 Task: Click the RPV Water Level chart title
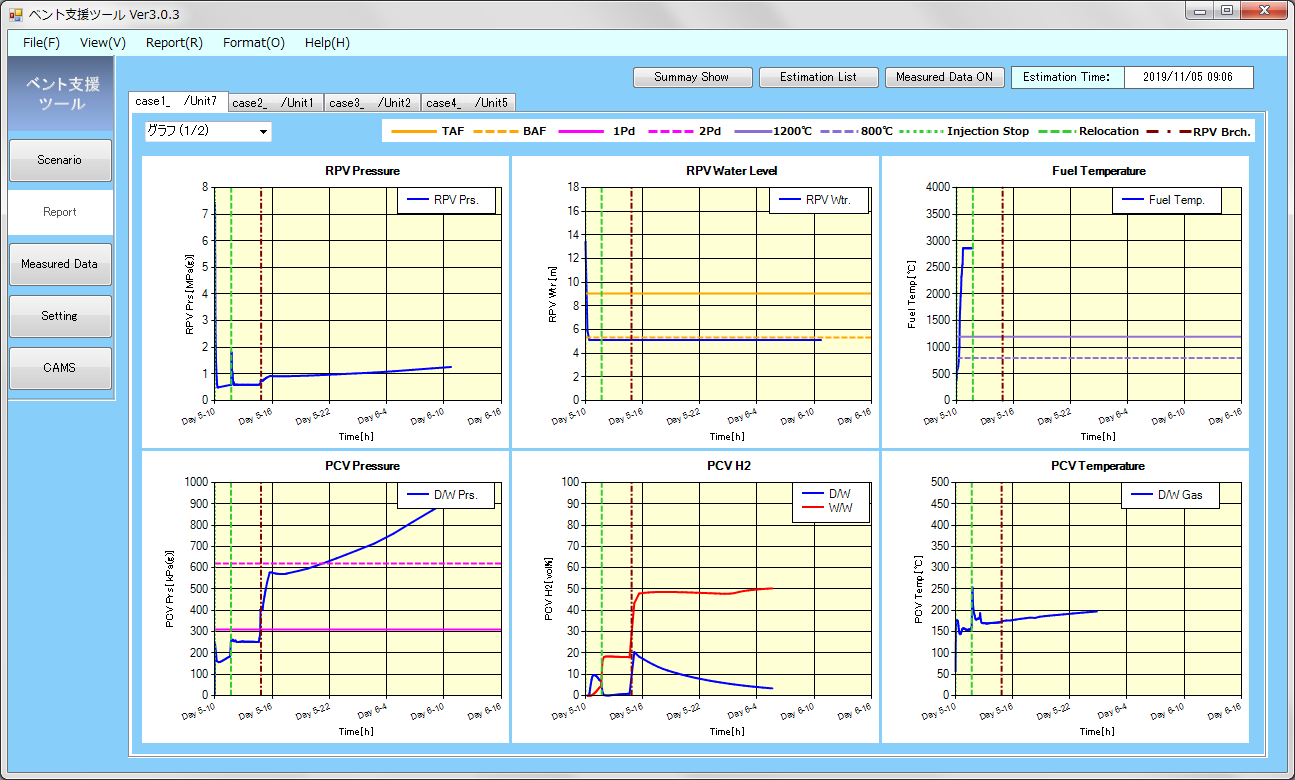click(x=732, y=171)
